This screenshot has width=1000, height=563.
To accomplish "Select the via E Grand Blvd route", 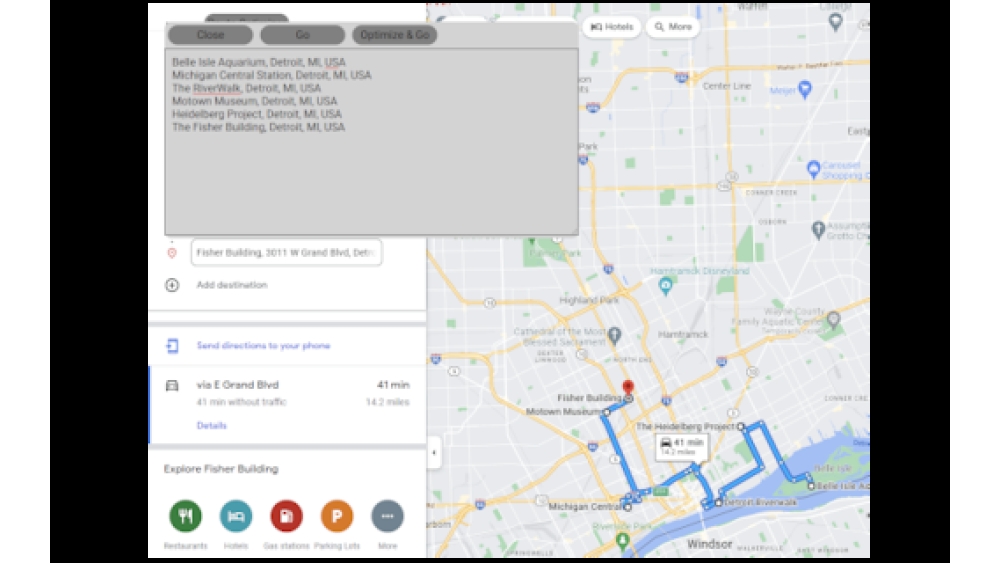I will pyautogui.click(x=288, y=405).
